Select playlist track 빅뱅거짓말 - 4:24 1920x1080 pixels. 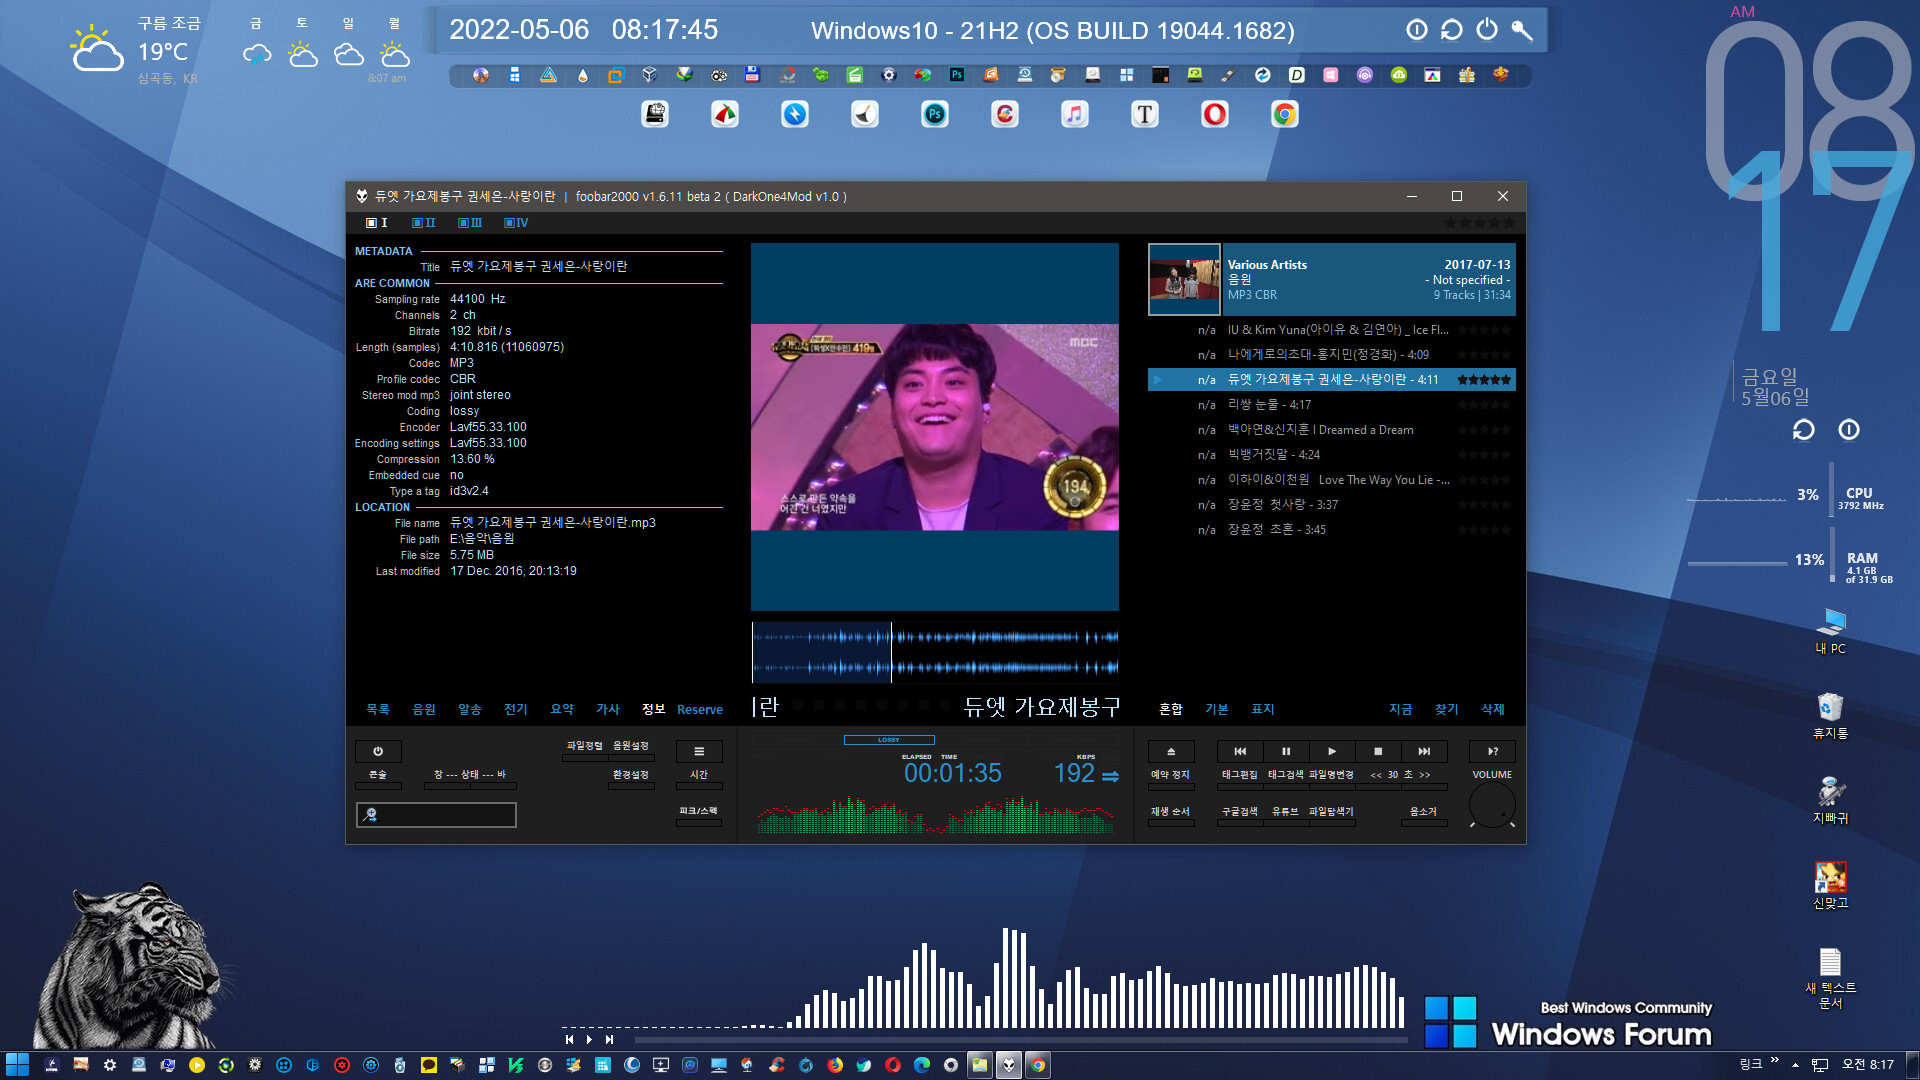(x=1332, y=455)
